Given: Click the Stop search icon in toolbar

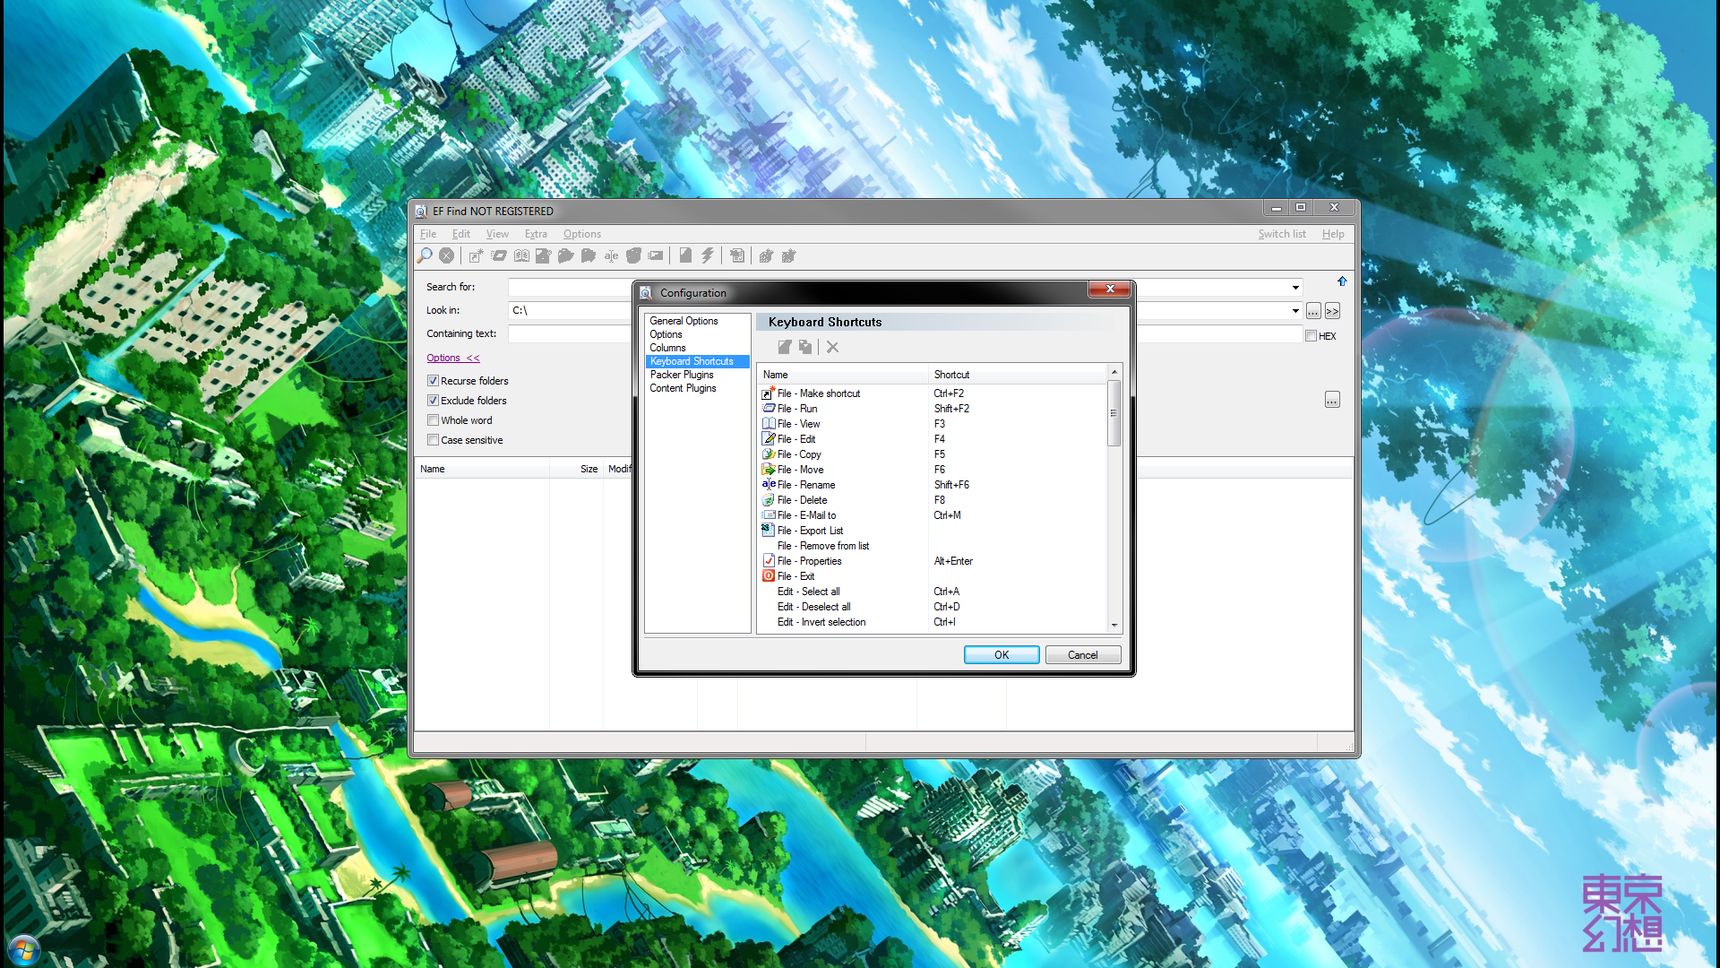Looking at the screenshot, I should (x=447, y=256).
